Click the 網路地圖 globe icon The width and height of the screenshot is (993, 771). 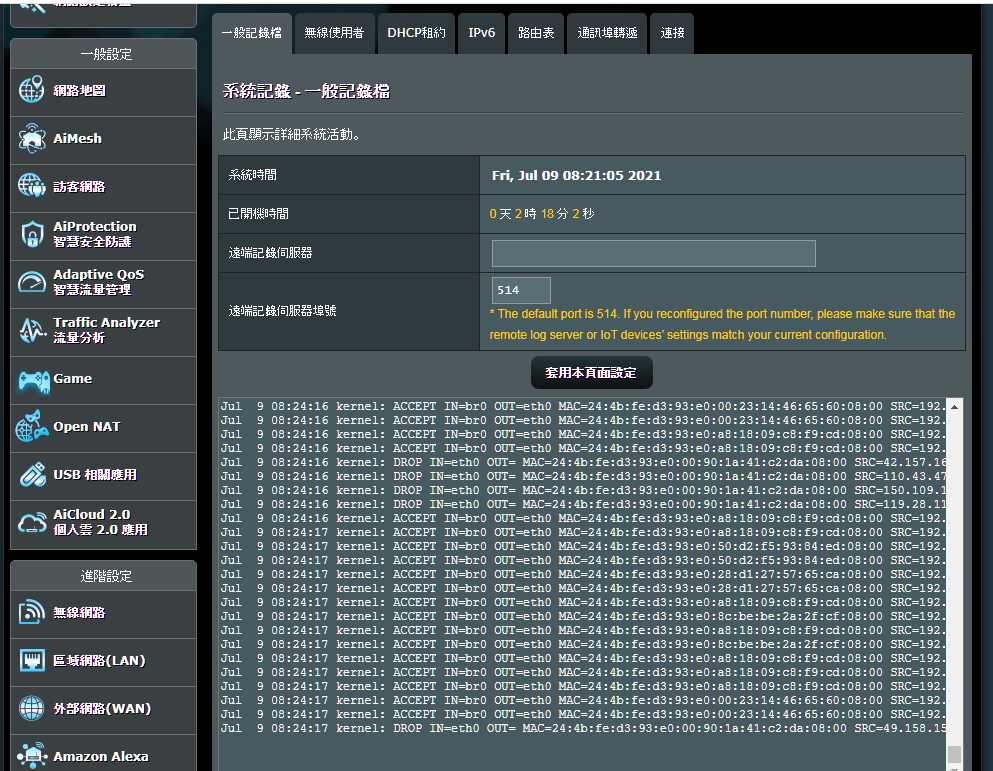[x=31, y=90]
